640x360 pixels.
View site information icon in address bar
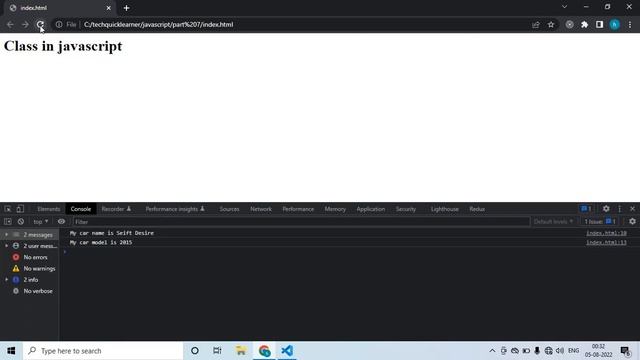pos(59,24)
